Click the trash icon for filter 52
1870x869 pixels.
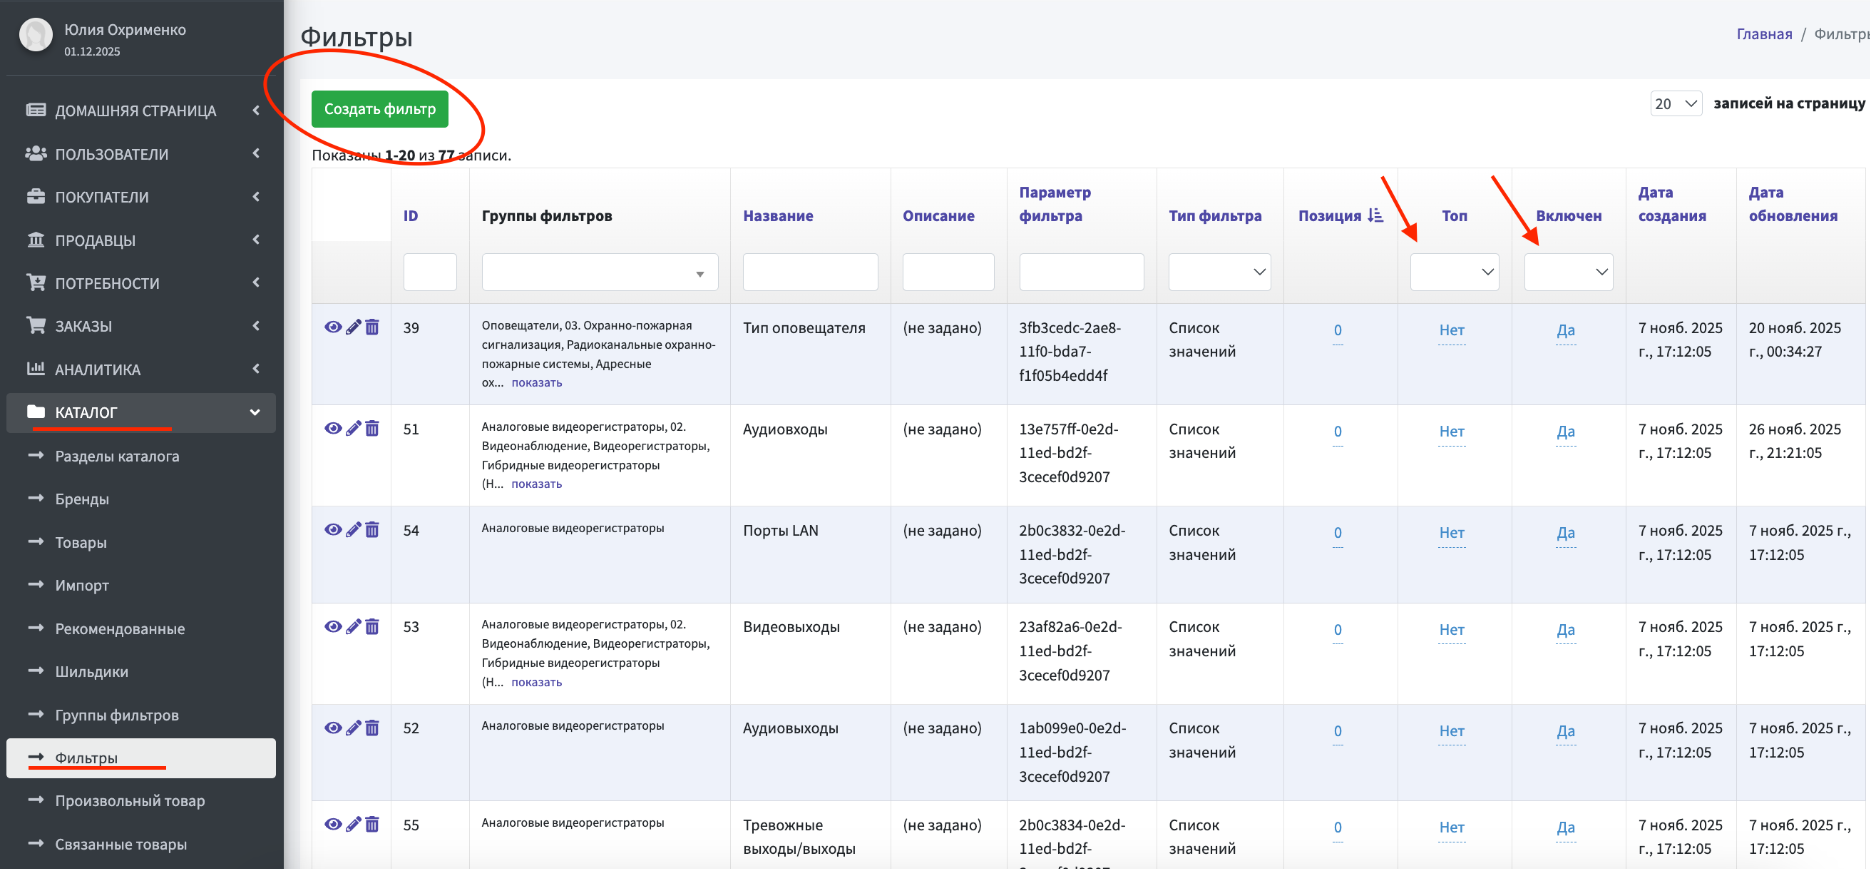click(372, 727)
